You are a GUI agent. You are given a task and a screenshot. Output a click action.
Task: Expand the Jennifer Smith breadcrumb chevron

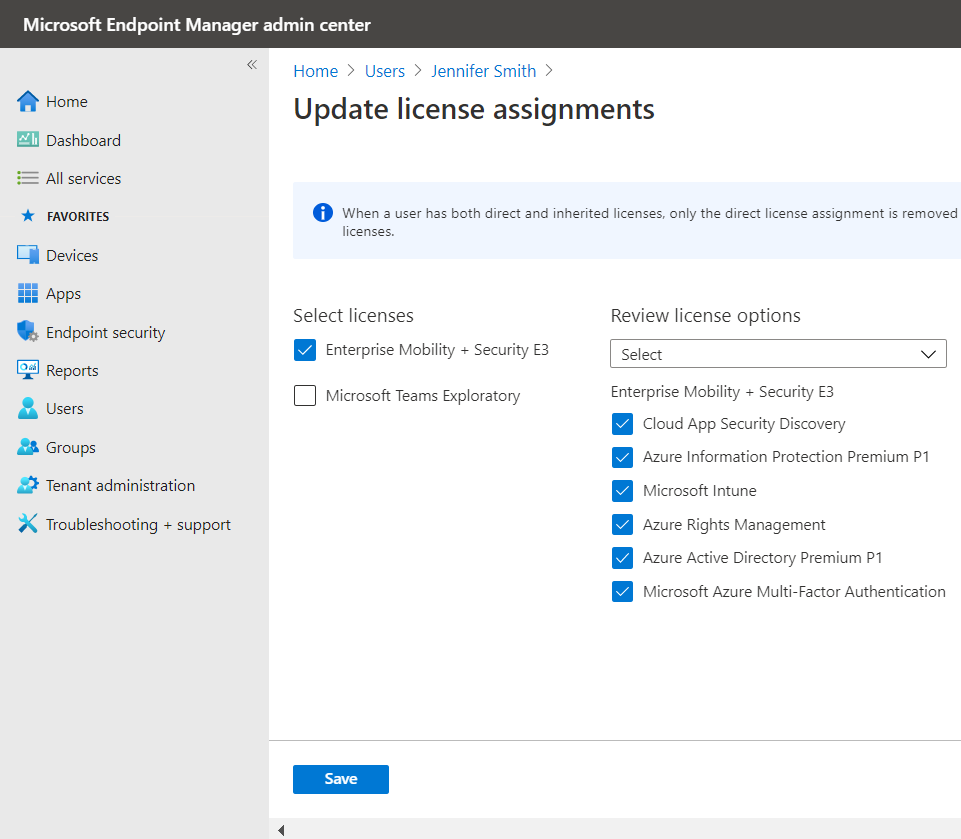click(549, 71)
